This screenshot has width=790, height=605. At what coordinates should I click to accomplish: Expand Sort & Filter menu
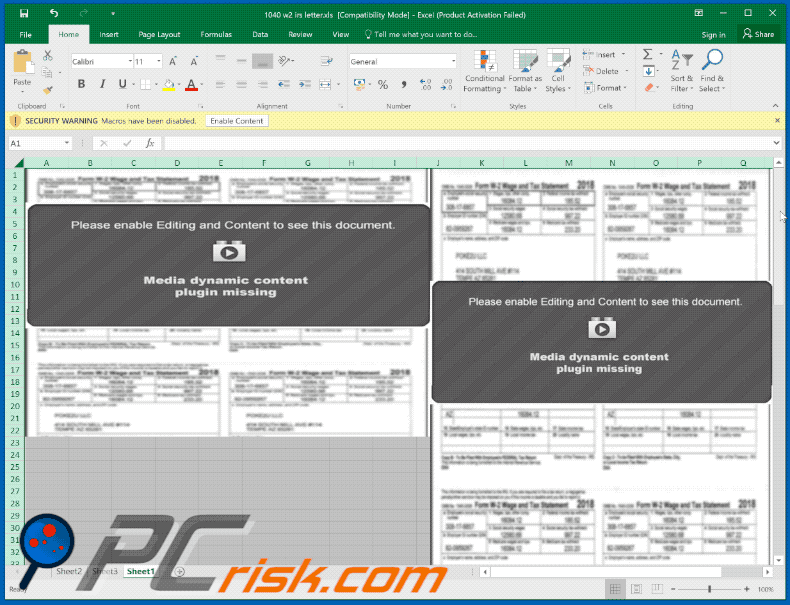tap(682, 71)
